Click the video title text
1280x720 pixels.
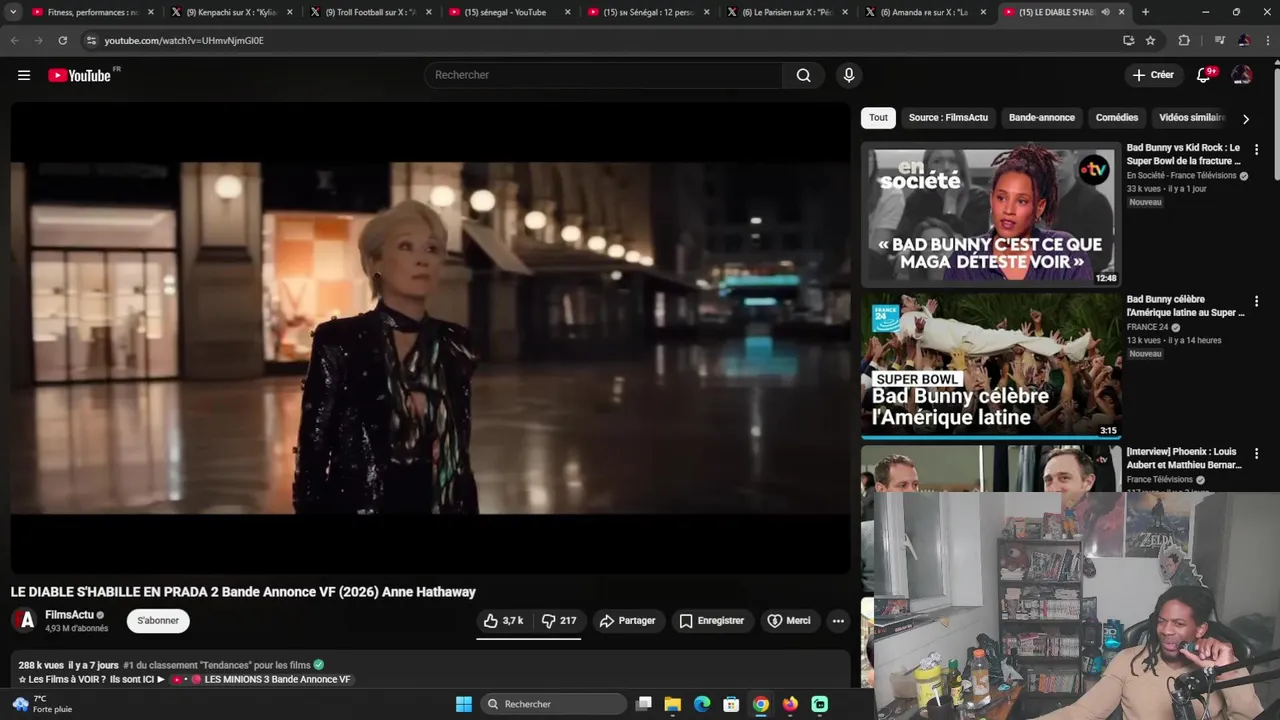(x=243, y=592)
